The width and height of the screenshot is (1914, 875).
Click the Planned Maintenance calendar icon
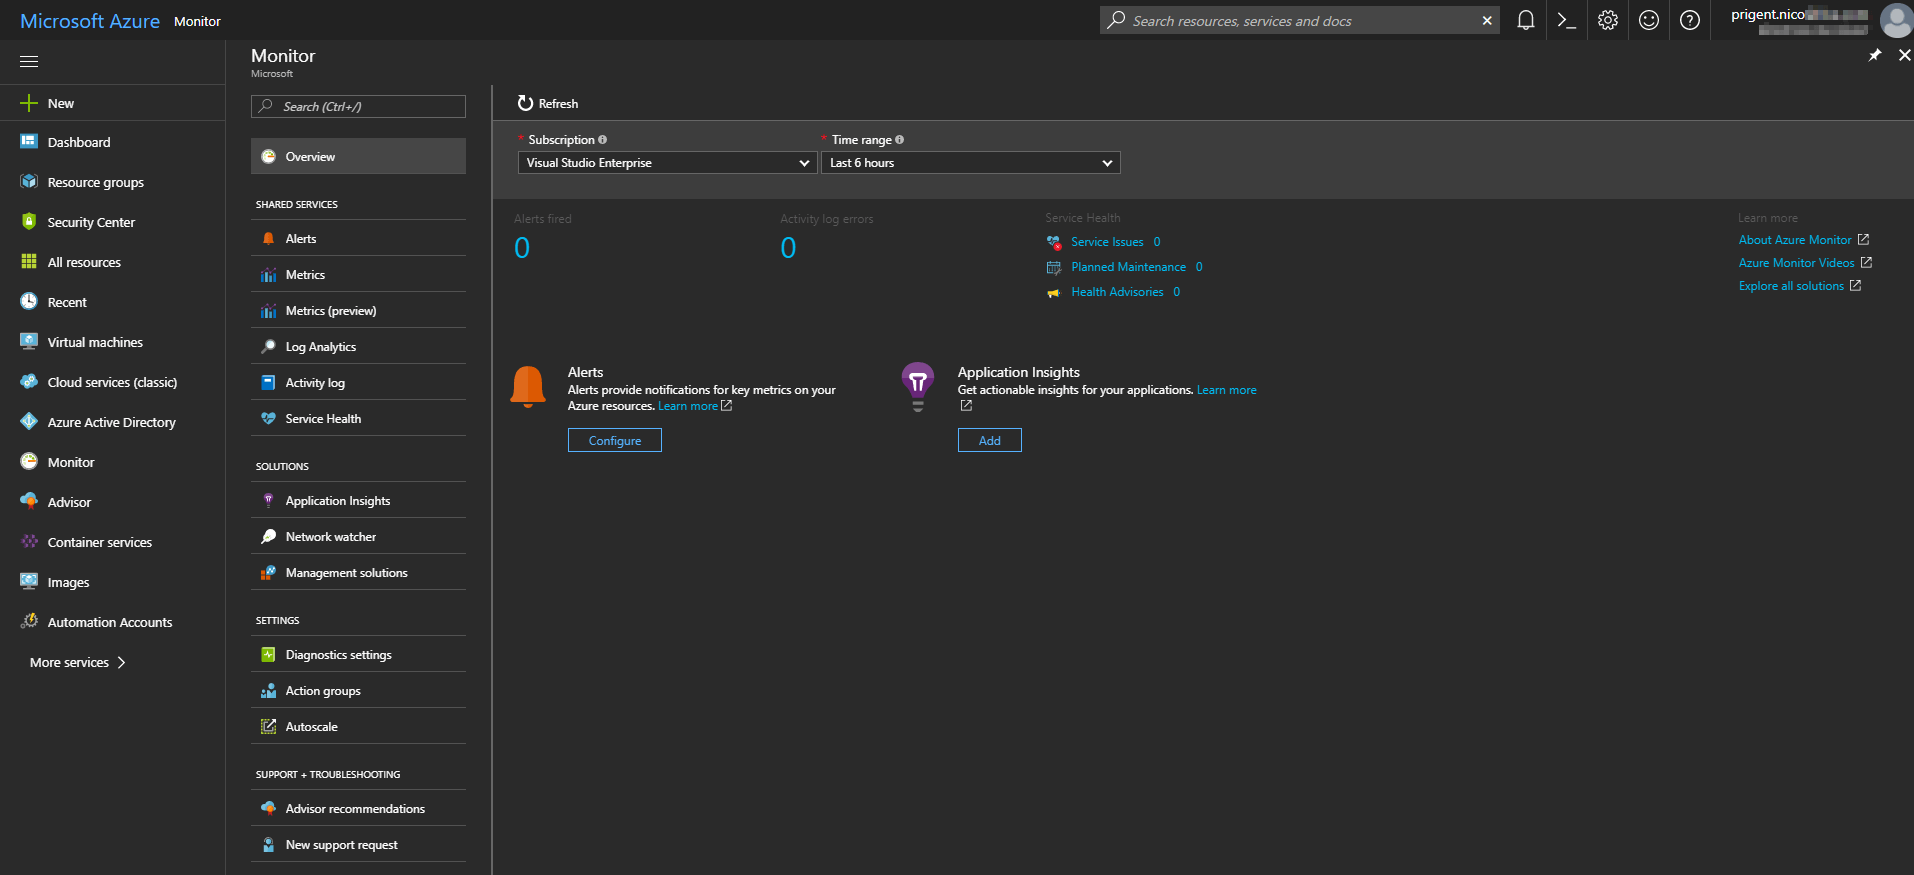pyautogui.click(x=1054, y=267)
